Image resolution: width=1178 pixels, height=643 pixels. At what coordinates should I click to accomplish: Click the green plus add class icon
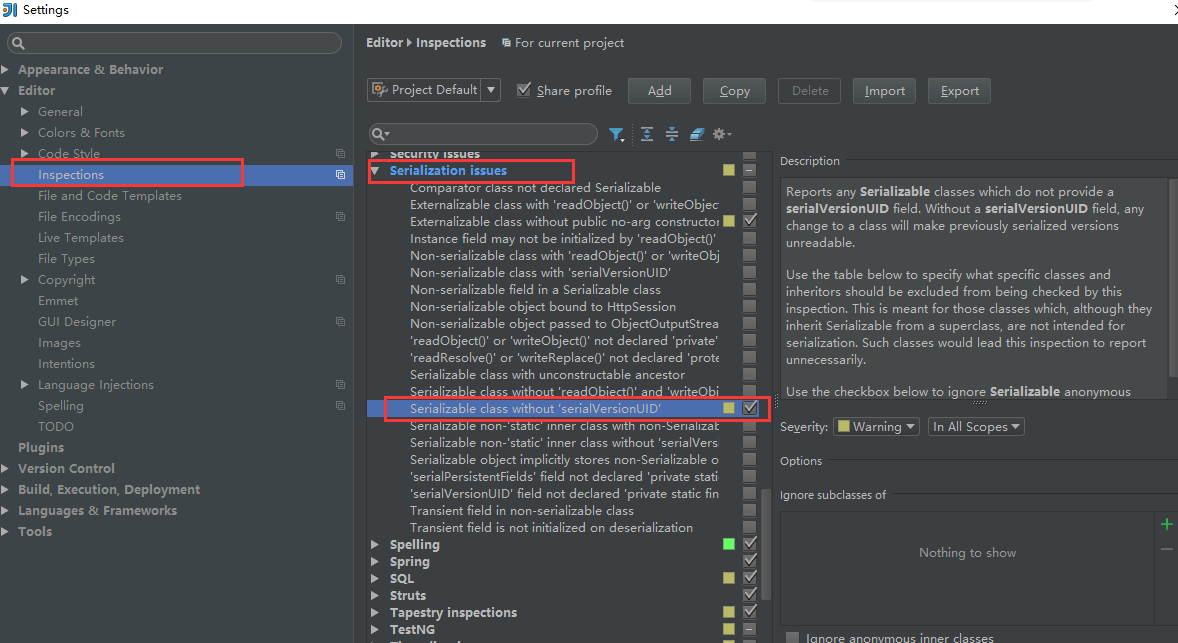[1167, 524]
